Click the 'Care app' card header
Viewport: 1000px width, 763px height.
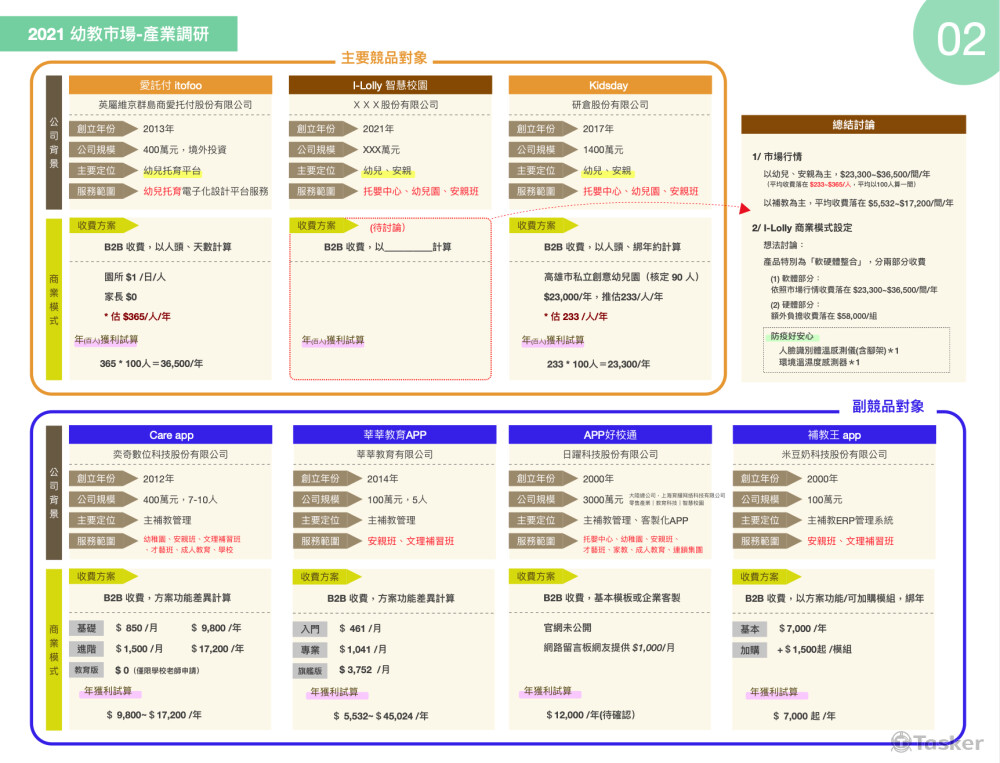[x=170, y=435]
